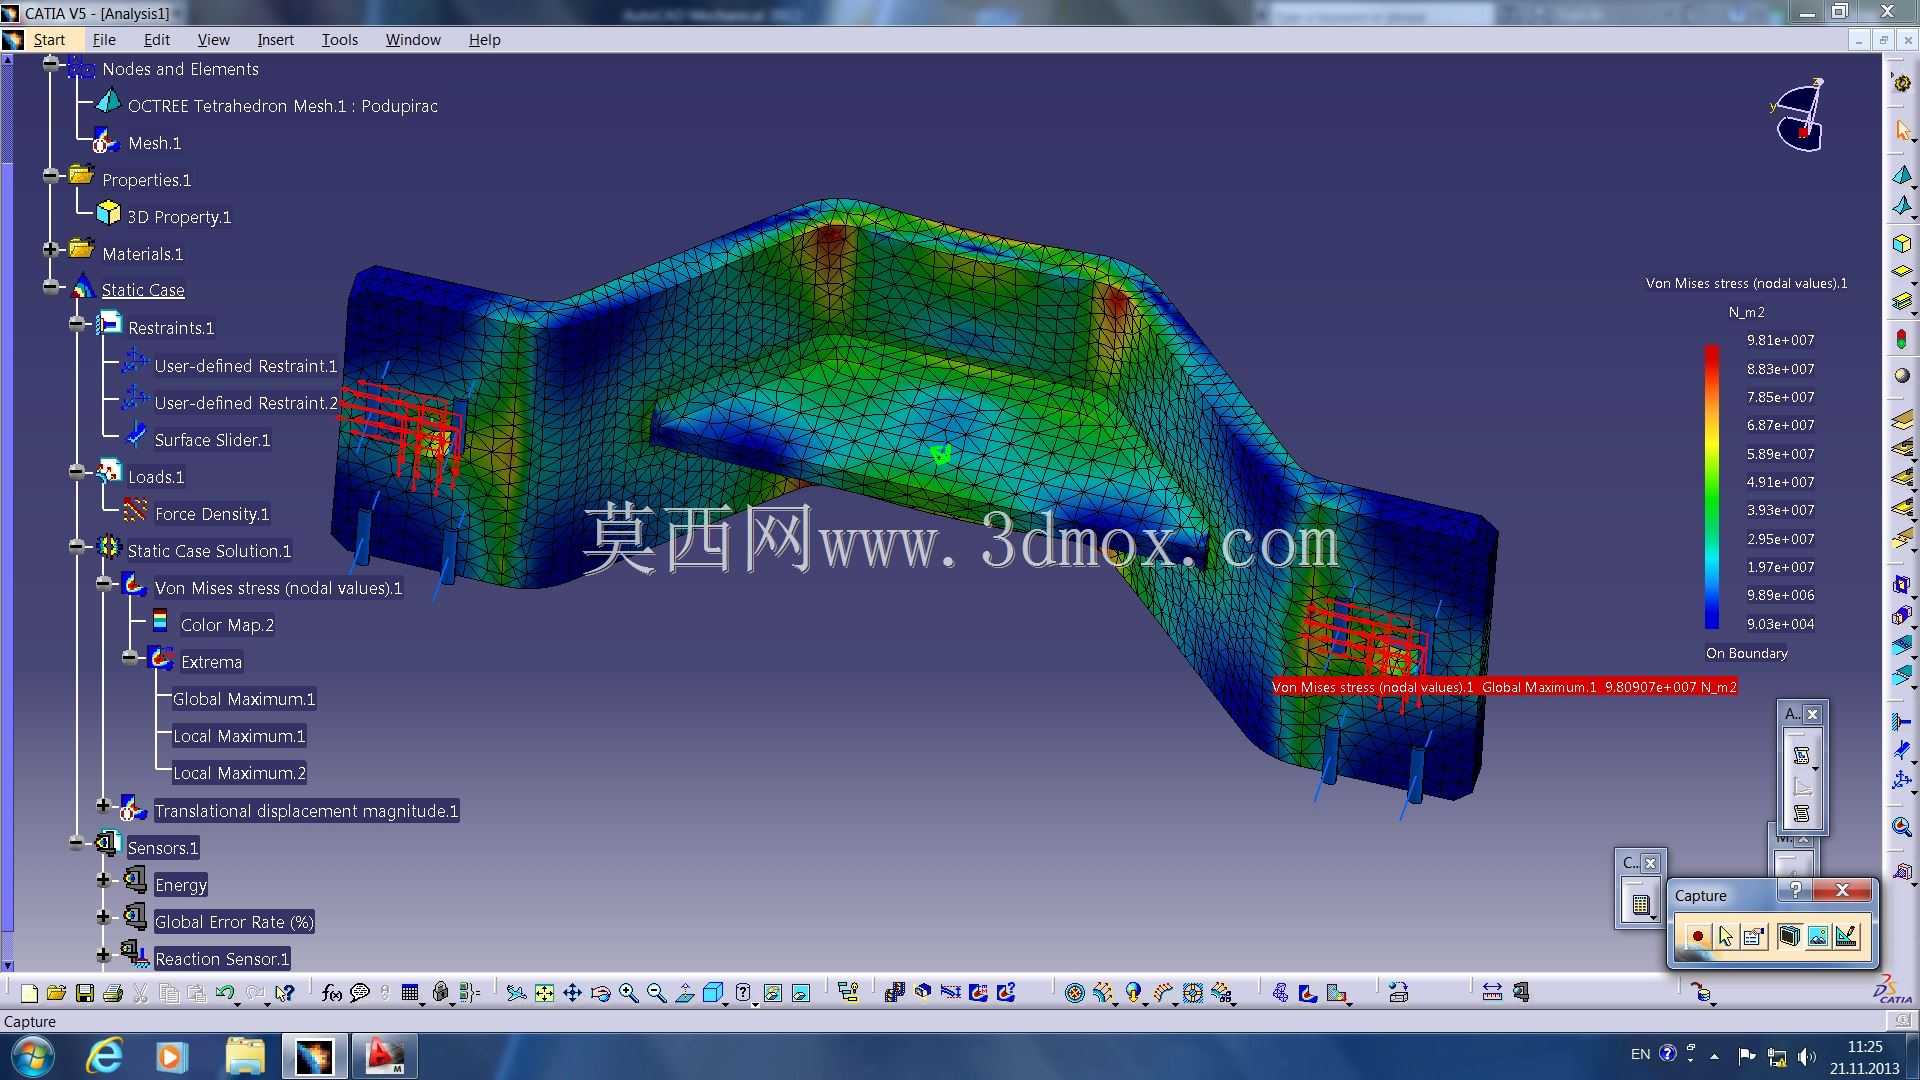
Task: Click the Normal View icon
Action: (x=685, y=993)
